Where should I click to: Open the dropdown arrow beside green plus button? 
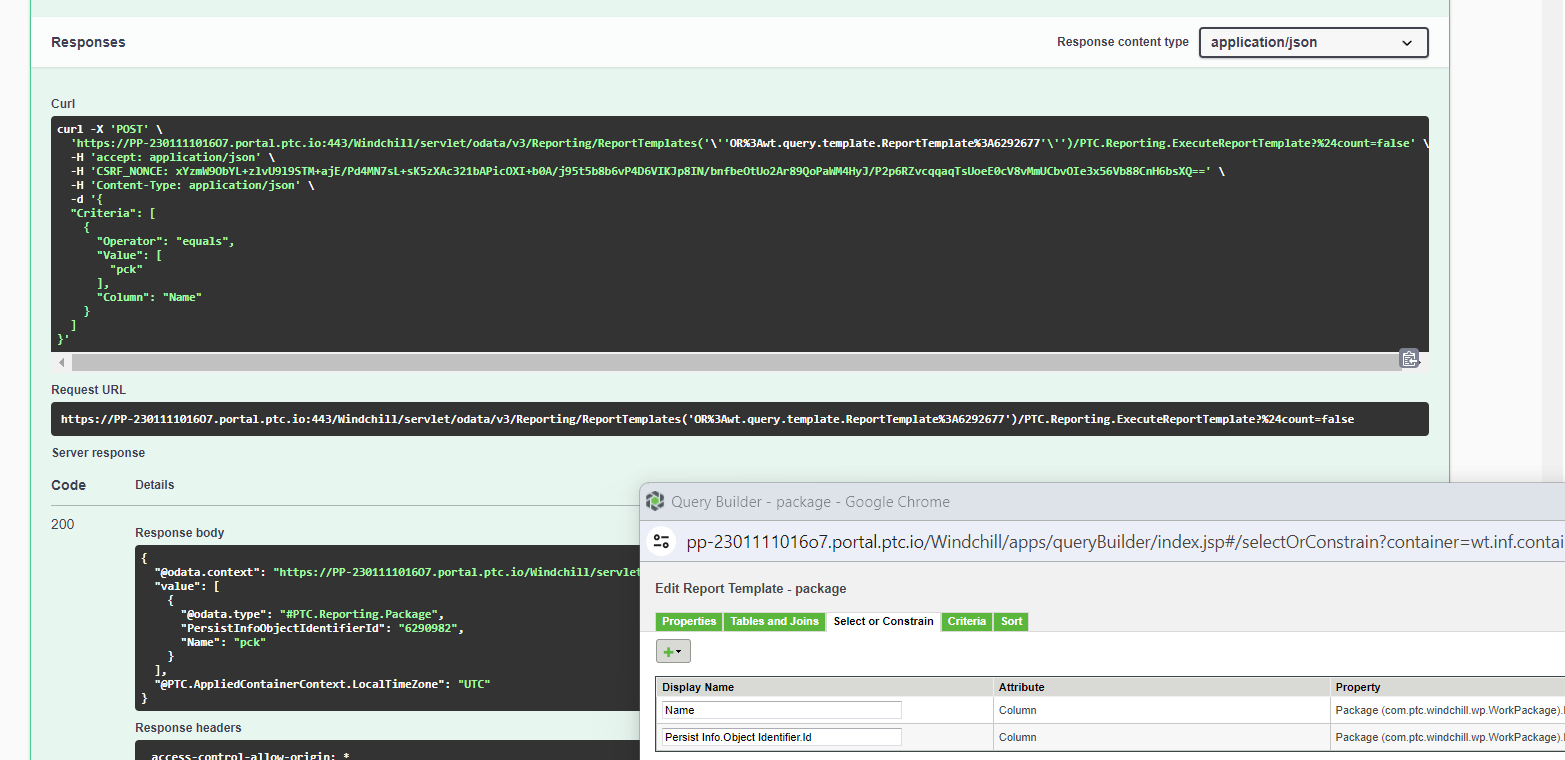(x=680, y=650)
